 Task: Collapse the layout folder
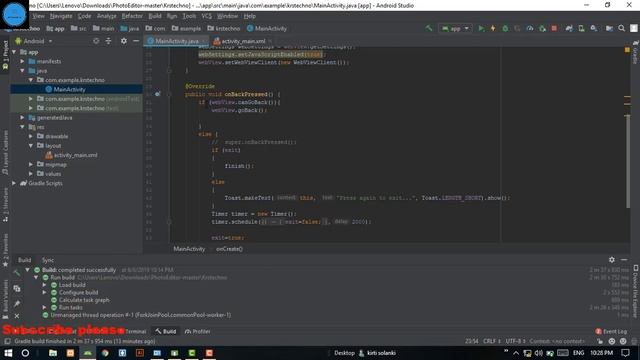coord(31,146)
